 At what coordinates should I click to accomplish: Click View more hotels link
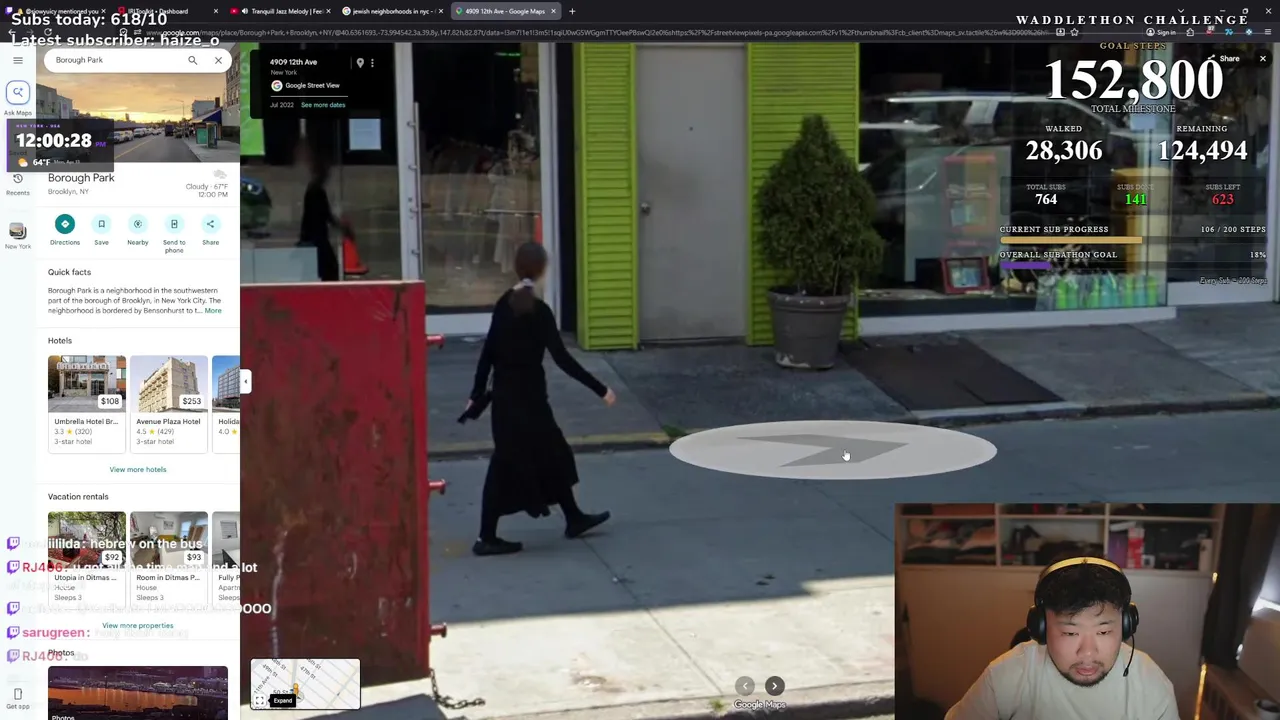pyautogui.click(x=138, y=469)
